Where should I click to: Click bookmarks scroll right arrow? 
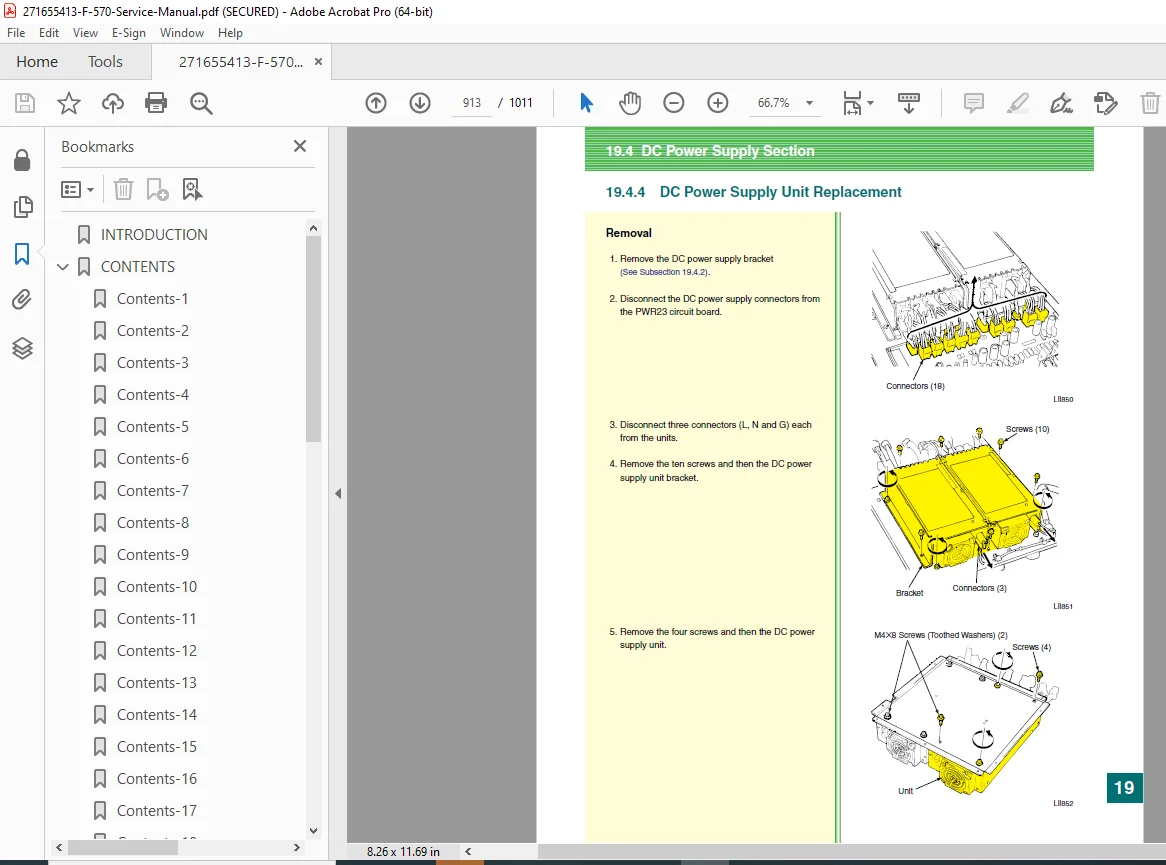[297, 847]
